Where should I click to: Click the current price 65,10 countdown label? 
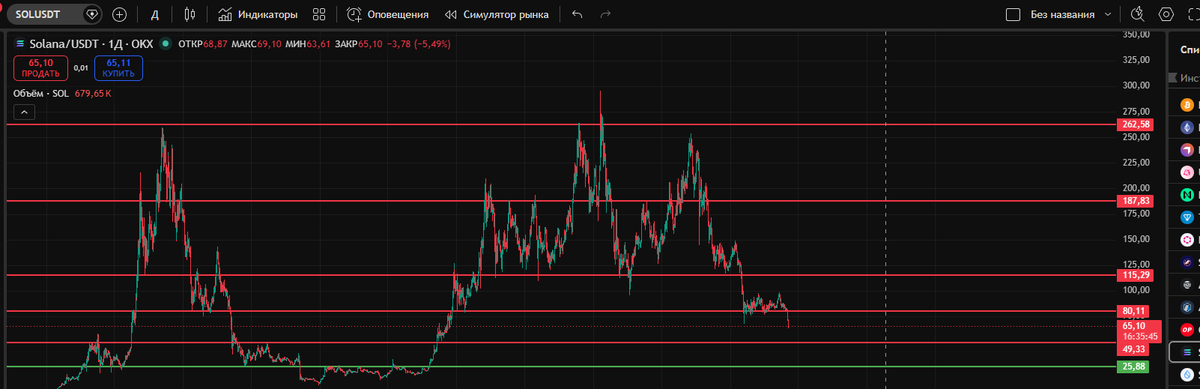pyautogui.click(x=1138, y=332)
